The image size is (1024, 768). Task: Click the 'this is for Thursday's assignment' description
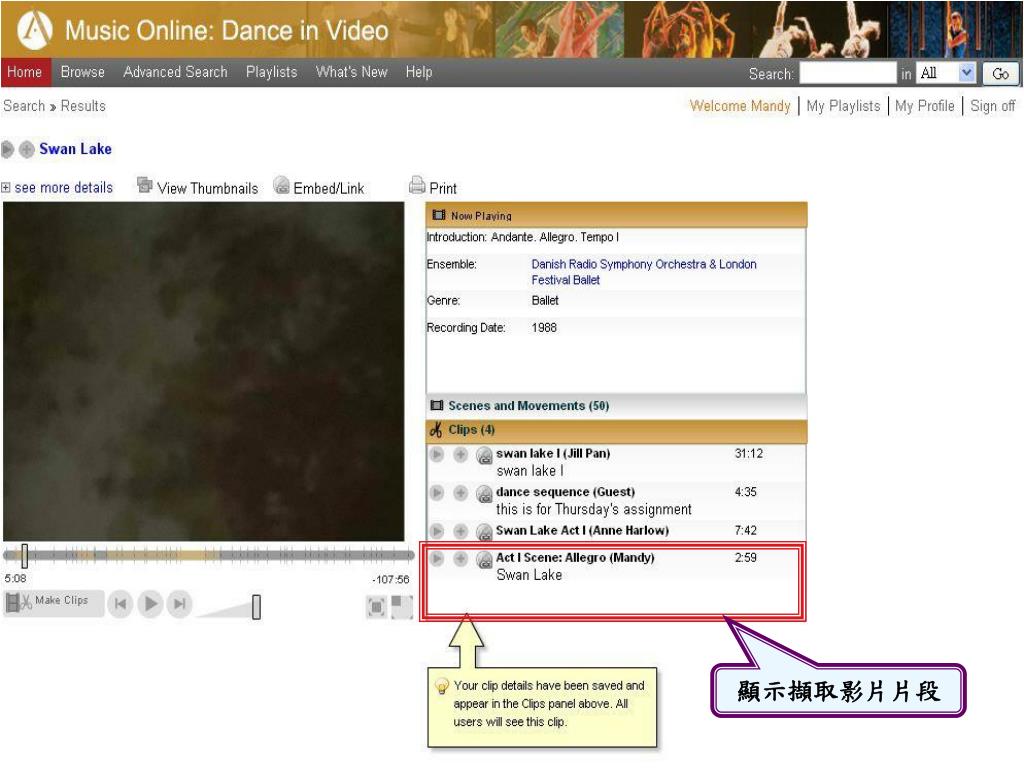[x=594, y=509]
